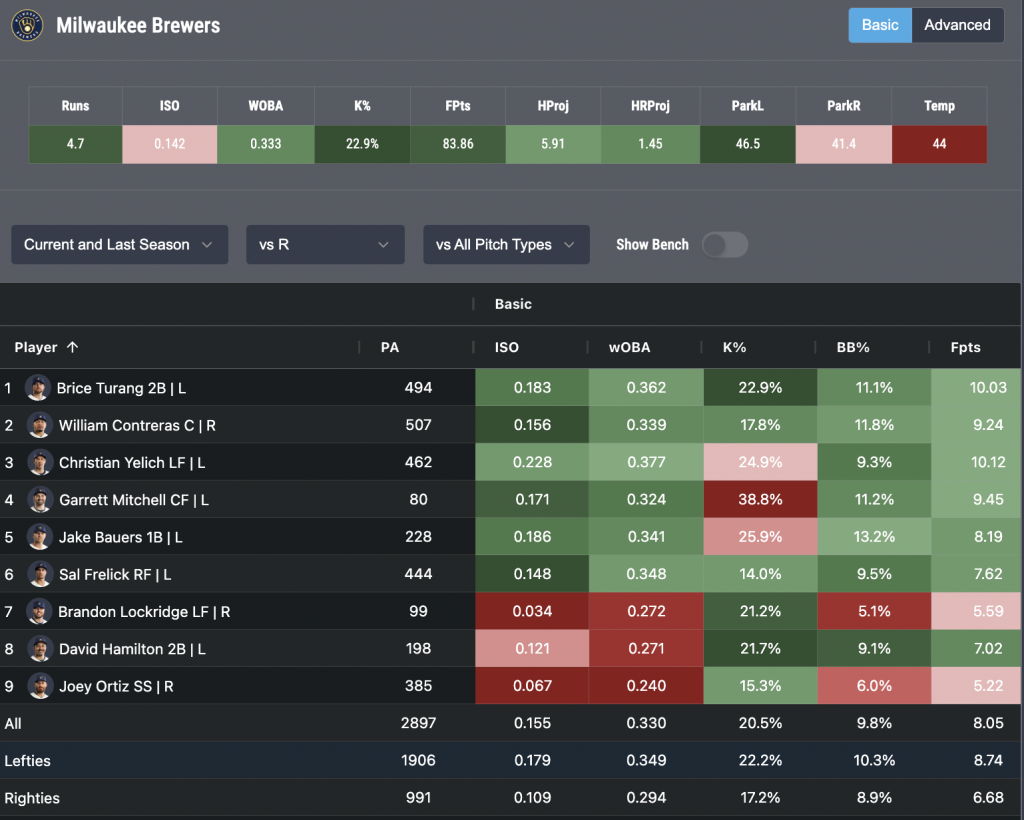Switch to the Advanced stats tab
This screenshot has height=820, width=1024.
point(957,25)
